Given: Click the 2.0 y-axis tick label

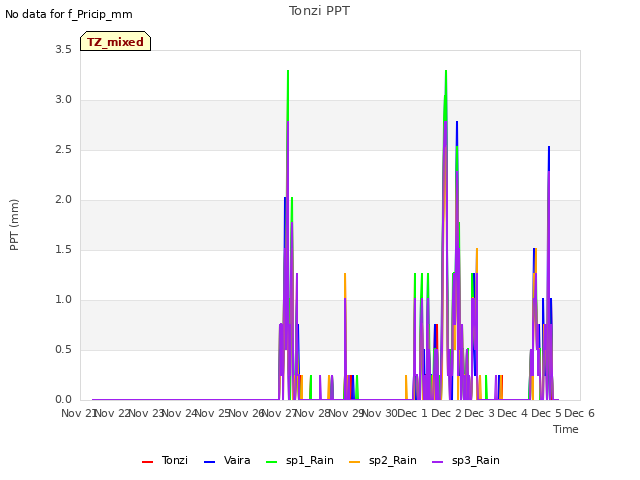Looking at the screenshot, I should click(x=63, y=200).
